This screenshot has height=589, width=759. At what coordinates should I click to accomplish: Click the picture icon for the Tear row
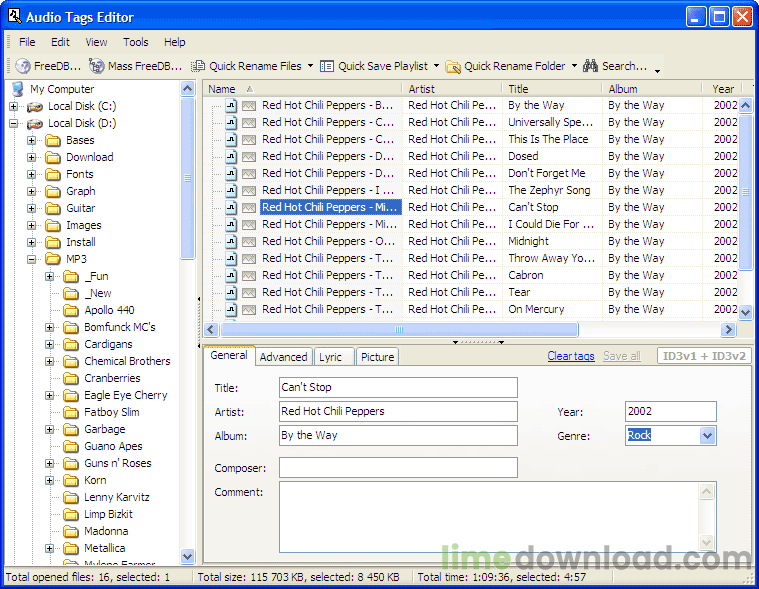pos(249,293)
